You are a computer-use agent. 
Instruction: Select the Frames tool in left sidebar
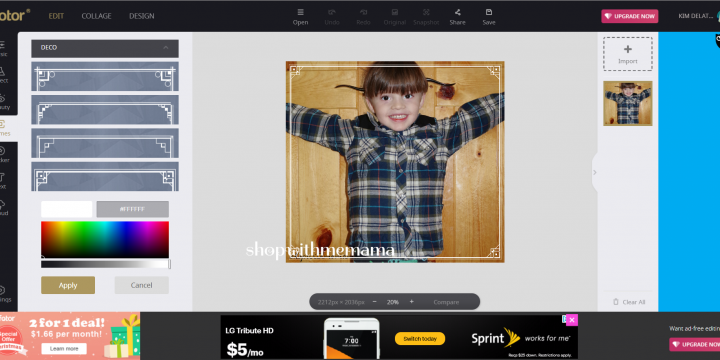4,128
